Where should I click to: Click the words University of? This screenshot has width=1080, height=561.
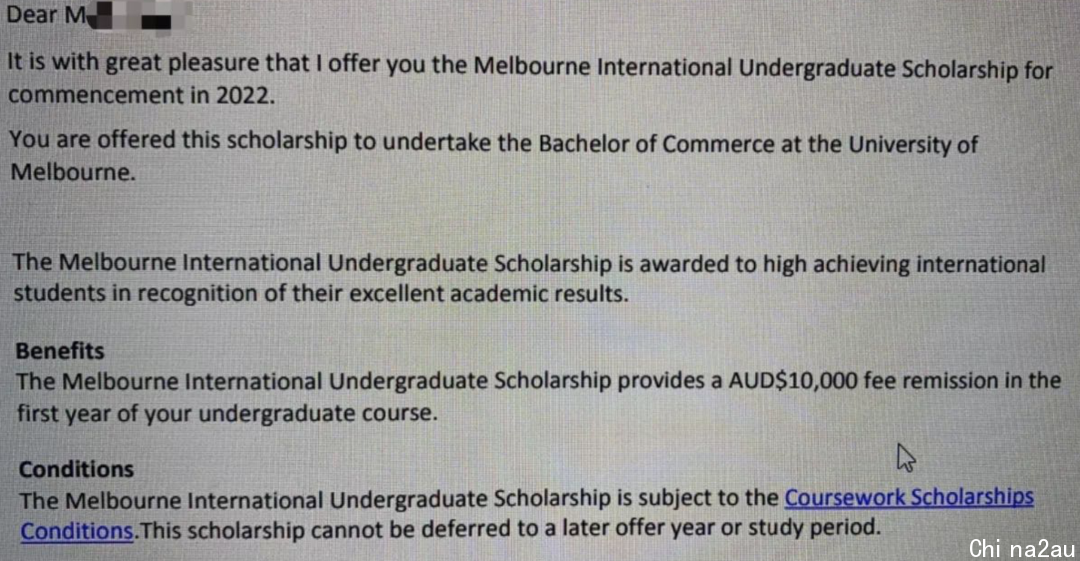[x=913, y=145]
